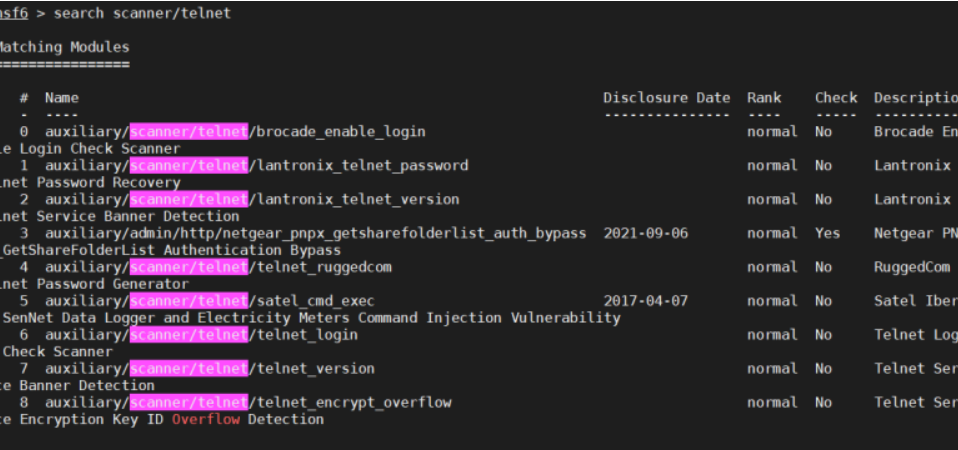This screenshot has height=450, width=958.
Task: Click the Matching Modules heading
Action: point(65,47)
